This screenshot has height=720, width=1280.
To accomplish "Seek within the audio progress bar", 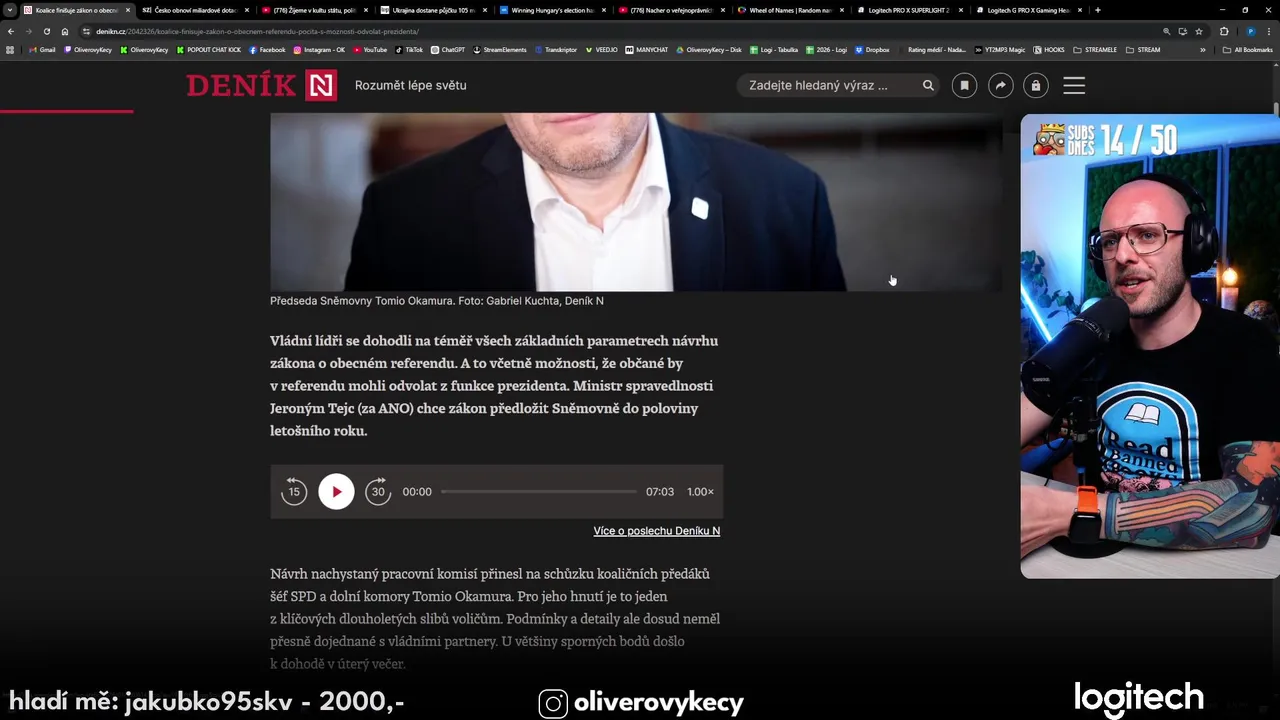I will click(539, 492).
